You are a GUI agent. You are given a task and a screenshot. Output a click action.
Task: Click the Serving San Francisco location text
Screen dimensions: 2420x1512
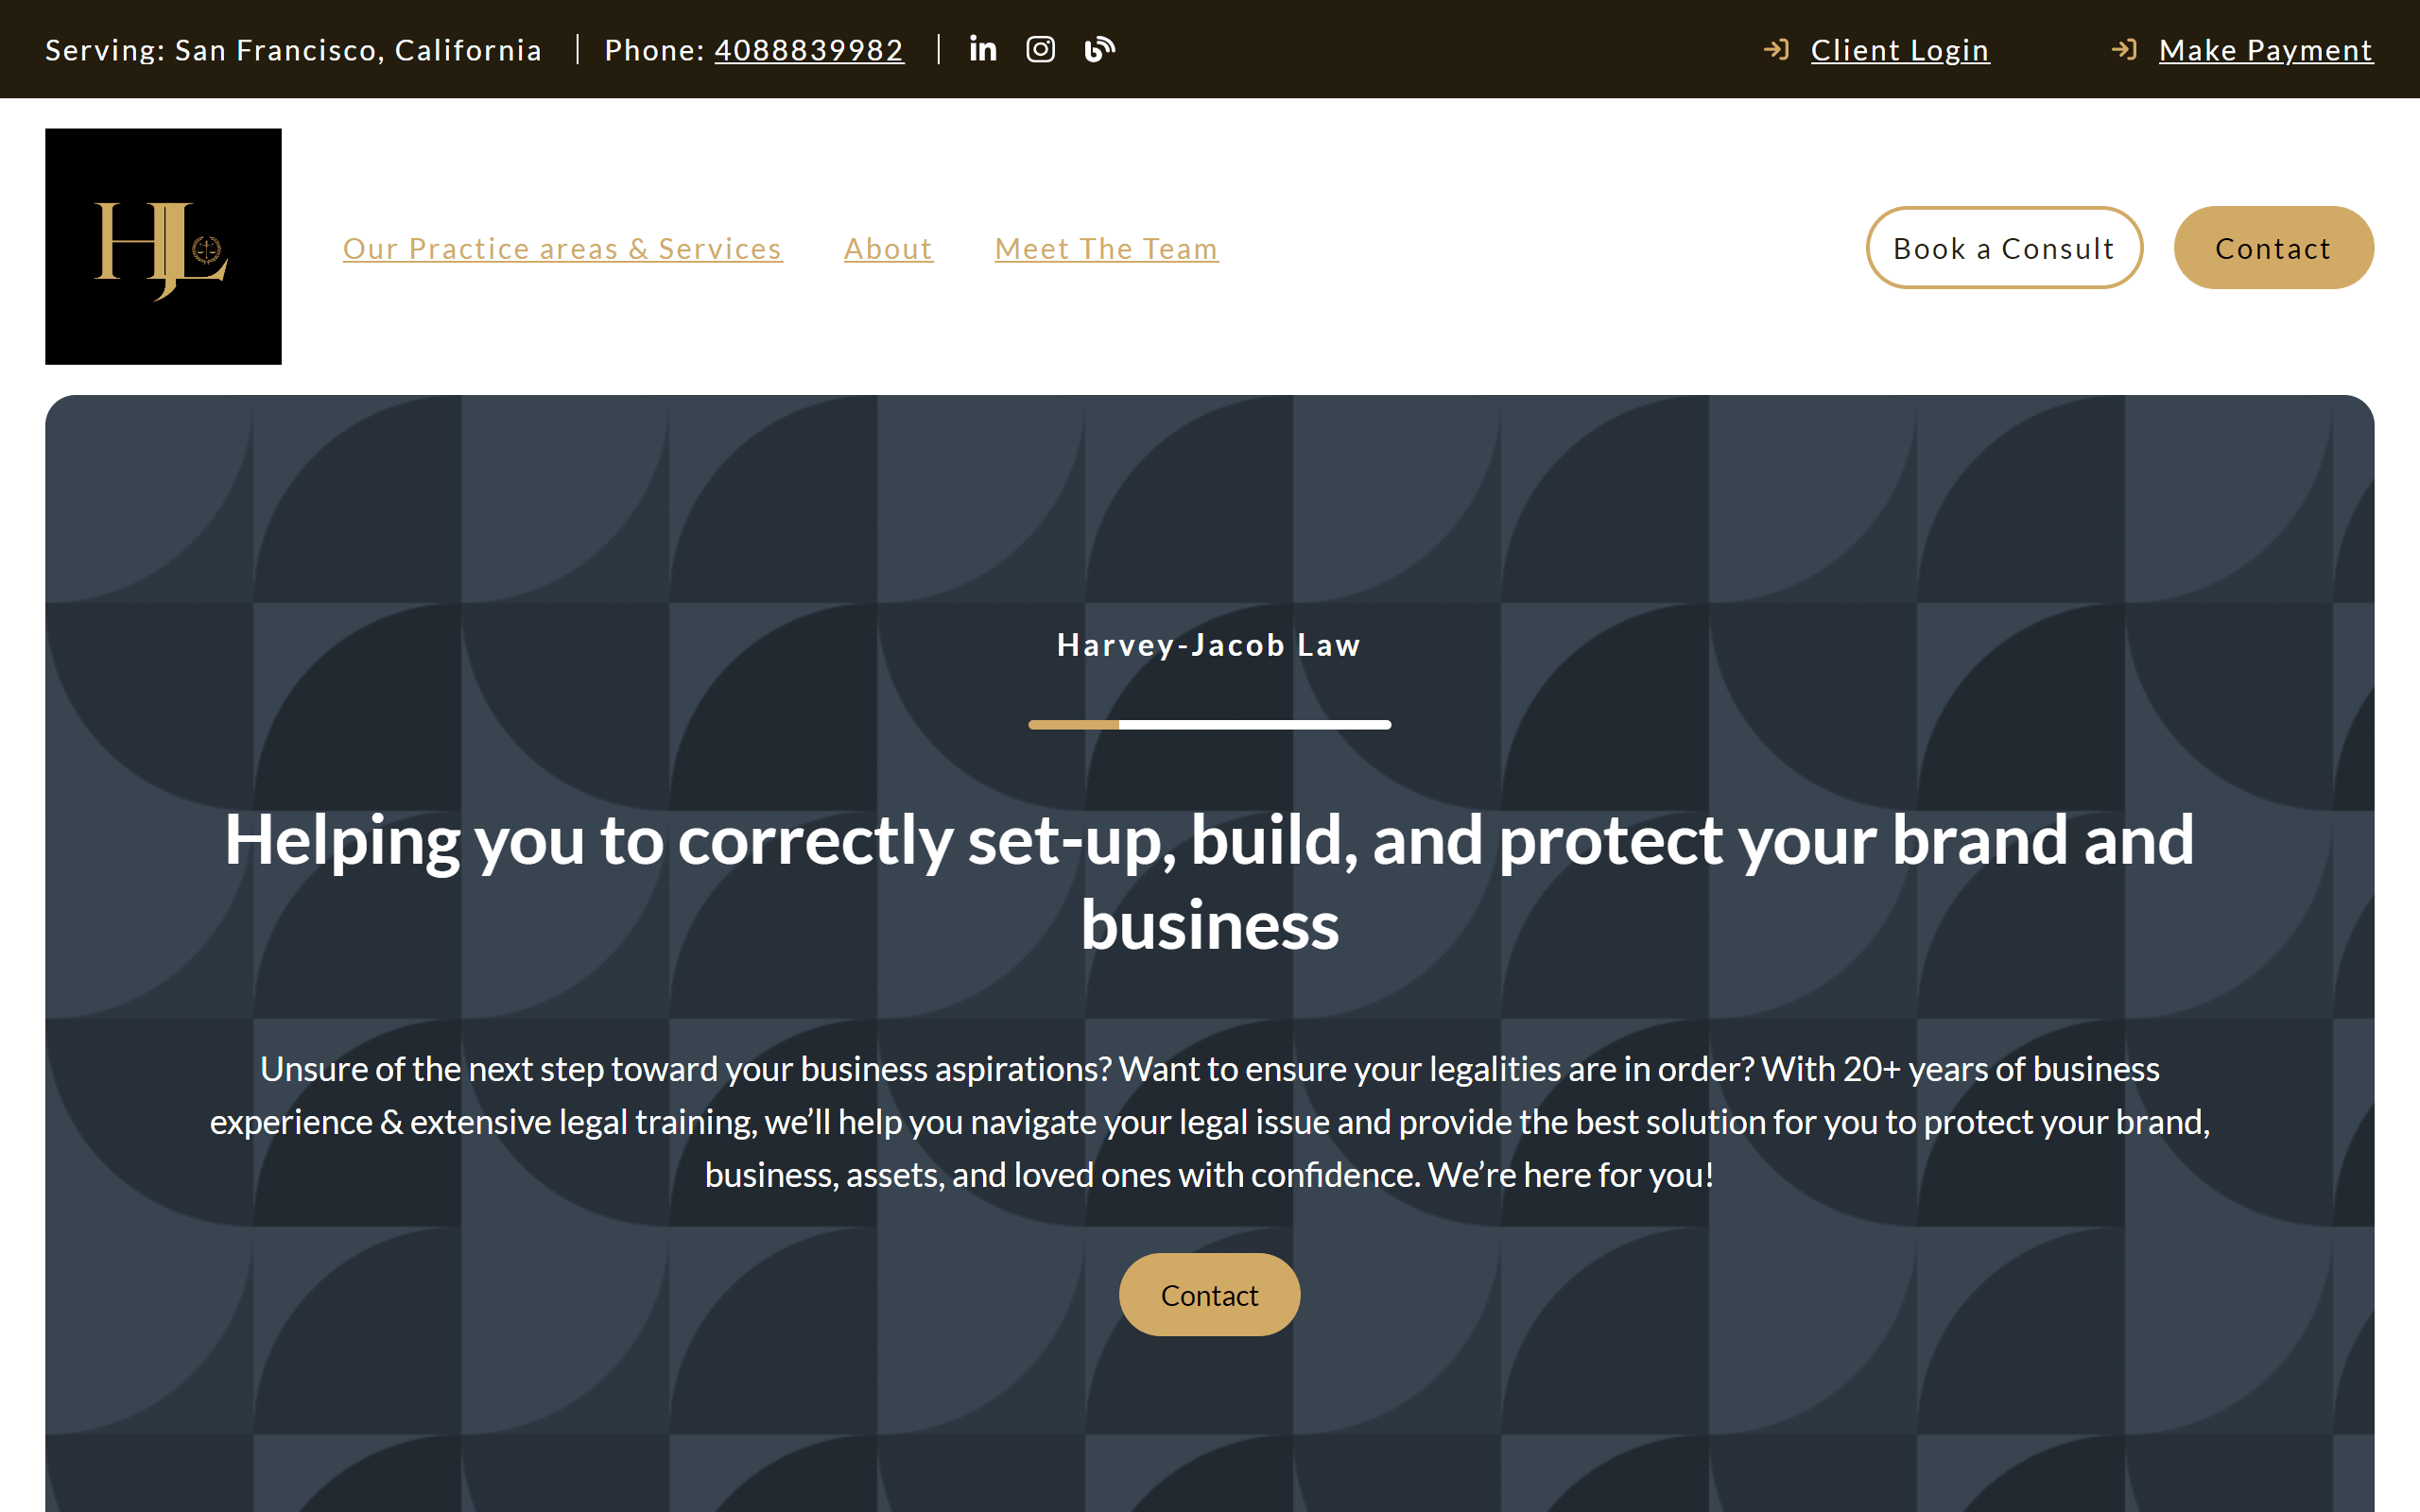pyautogui.click(x=293, y=49)
